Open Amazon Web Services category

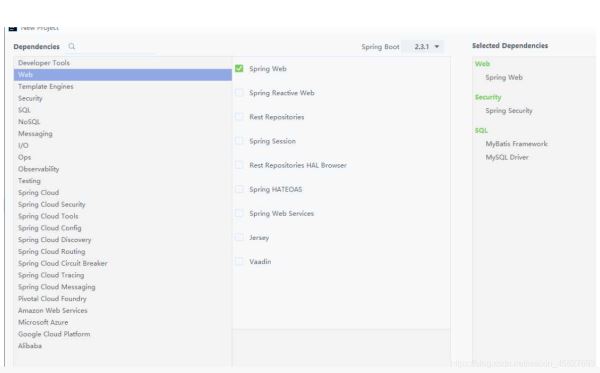pos(123,311)
